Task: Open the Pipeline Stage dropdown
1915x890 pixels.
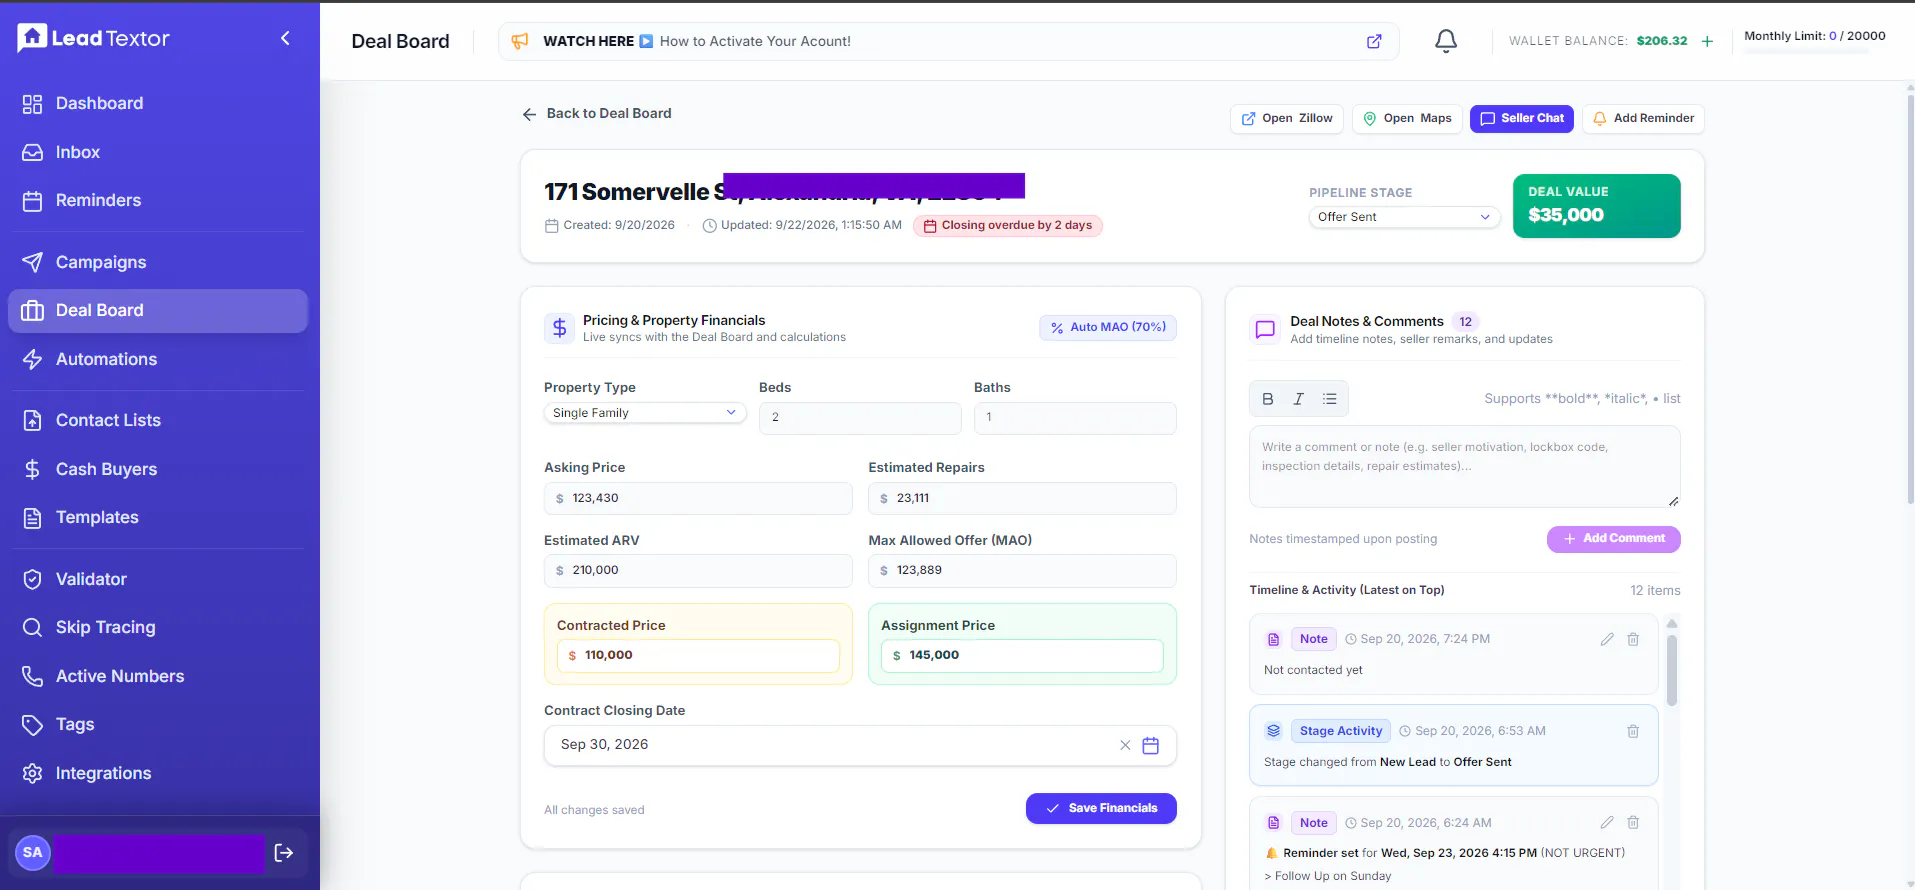Action: (x=1404, y=217)
